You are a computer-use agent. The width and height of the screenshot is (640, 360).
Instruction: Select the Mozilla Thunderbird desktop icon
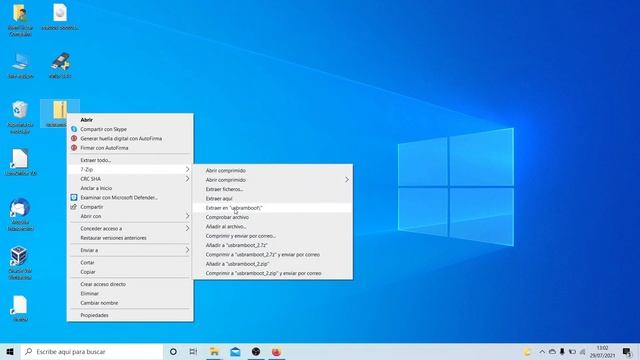click(x=20, y=207)
